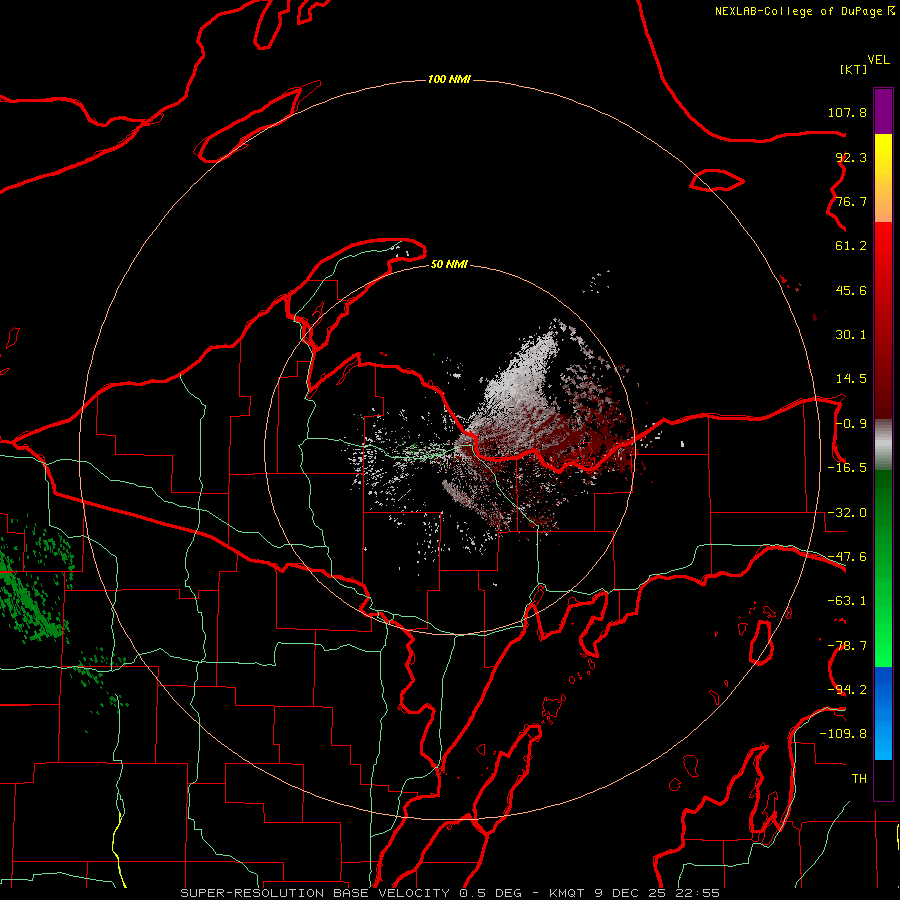Click the -109.8 velocity scale value
This screenshot has height=900, width=900.
coord(843,734)
